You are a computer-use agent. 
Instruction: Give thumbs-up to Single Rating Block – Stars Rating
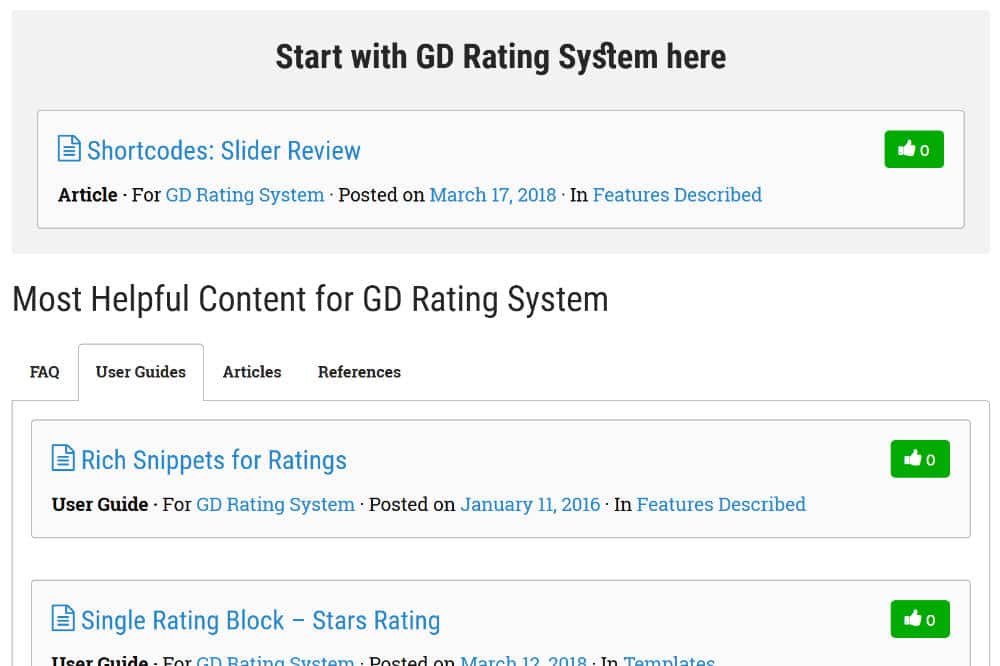point(920,619)
